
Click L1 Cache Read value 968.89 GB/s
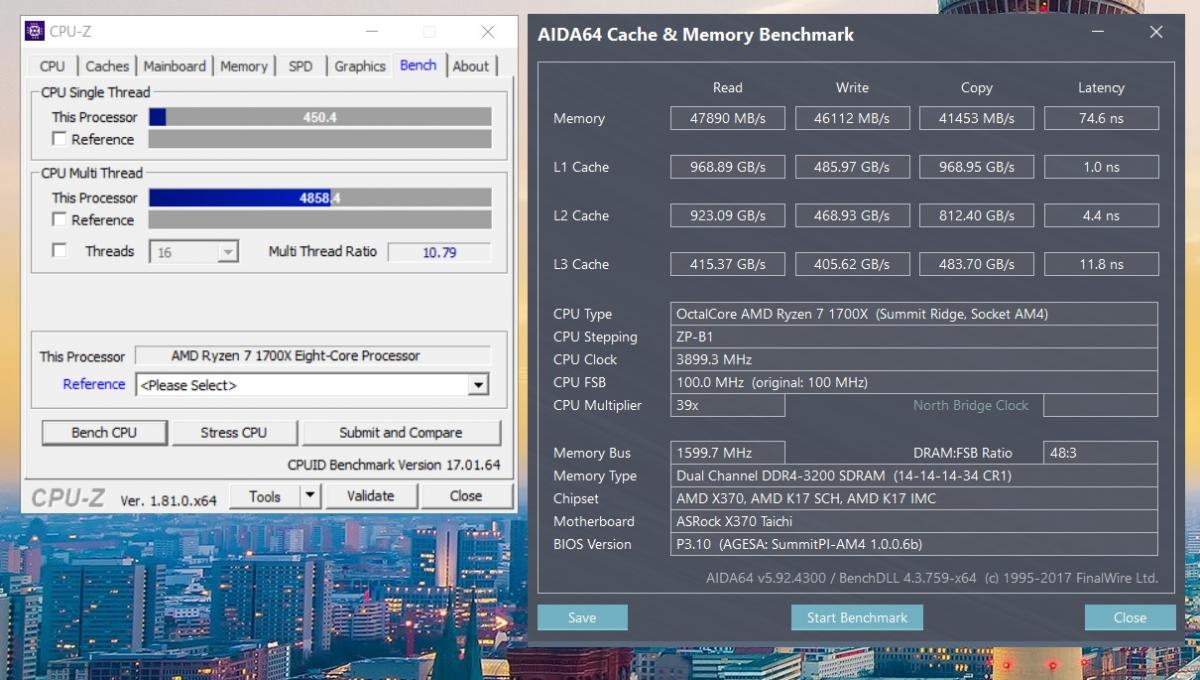click(728, 167)
